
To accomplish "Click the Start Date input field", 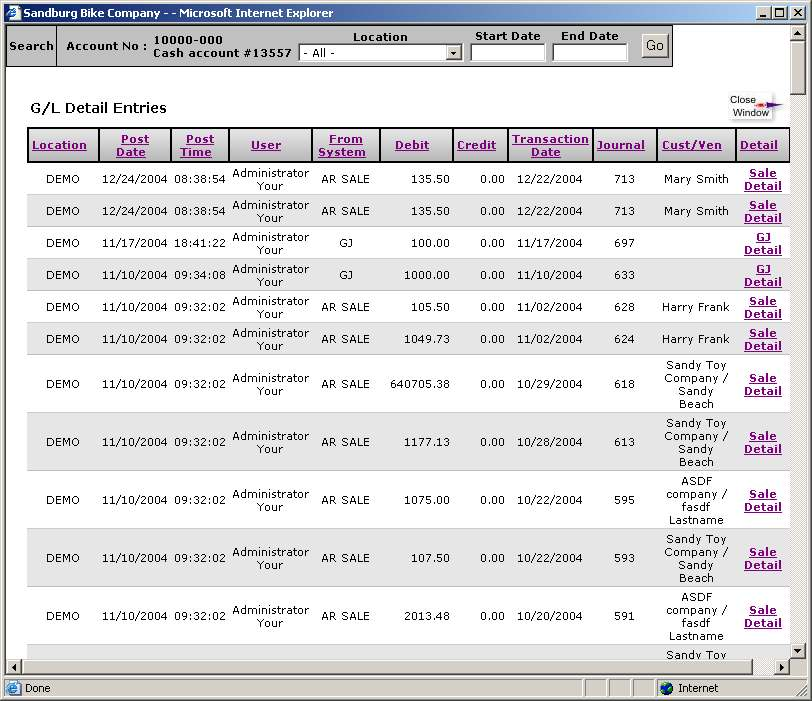I will pos(507,53).
